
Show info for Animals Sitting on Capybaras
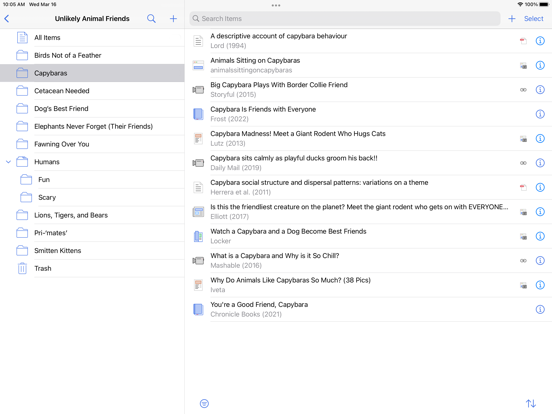(540, 65)
